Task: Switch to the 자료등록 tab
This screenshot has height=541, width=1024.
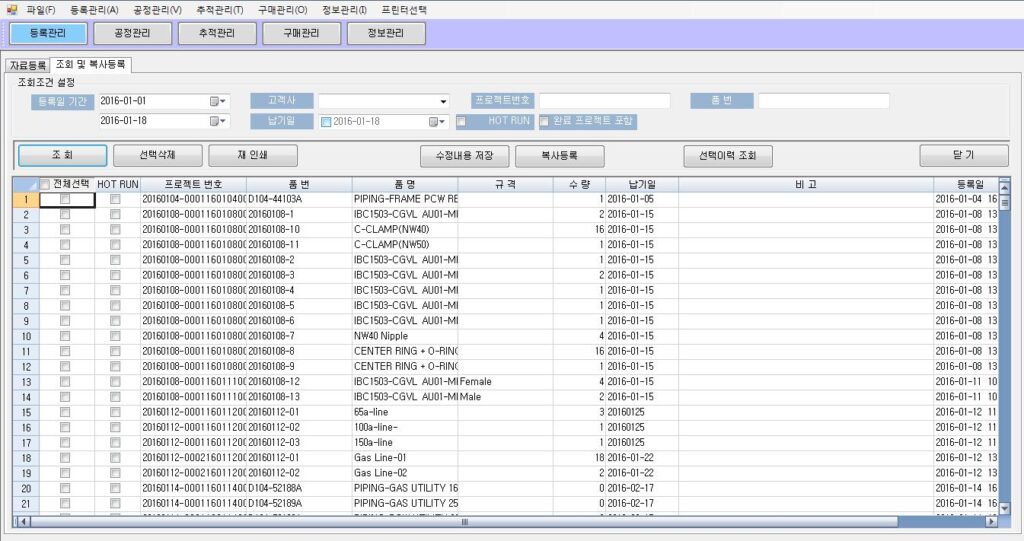Action: [28, 65]
